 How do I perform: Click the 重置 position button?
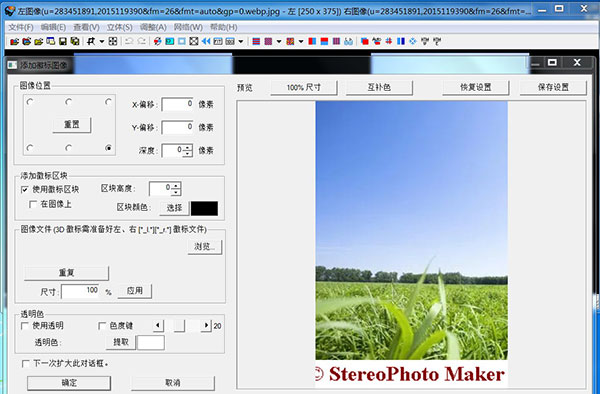(x=72, y=125)
